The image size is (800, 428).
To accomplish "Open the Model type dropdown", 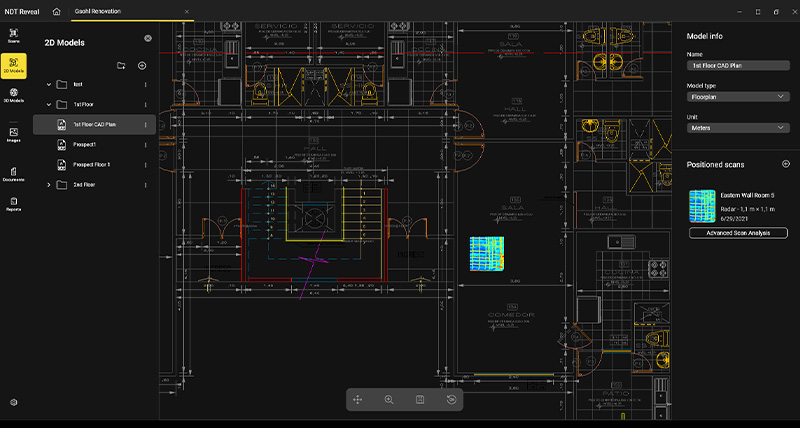I will click(738, 96).
